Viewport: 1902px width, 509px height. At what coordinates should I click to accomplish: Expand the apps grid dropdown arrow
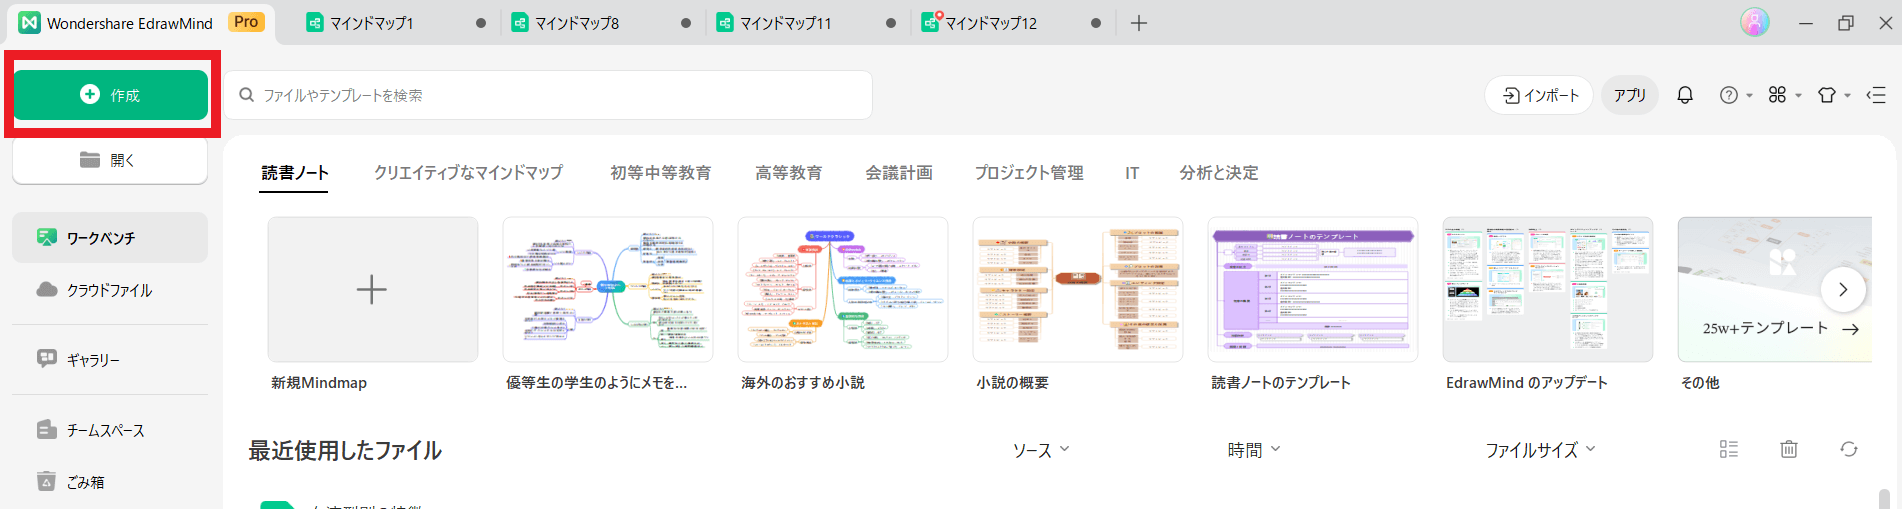[1798, 96]
